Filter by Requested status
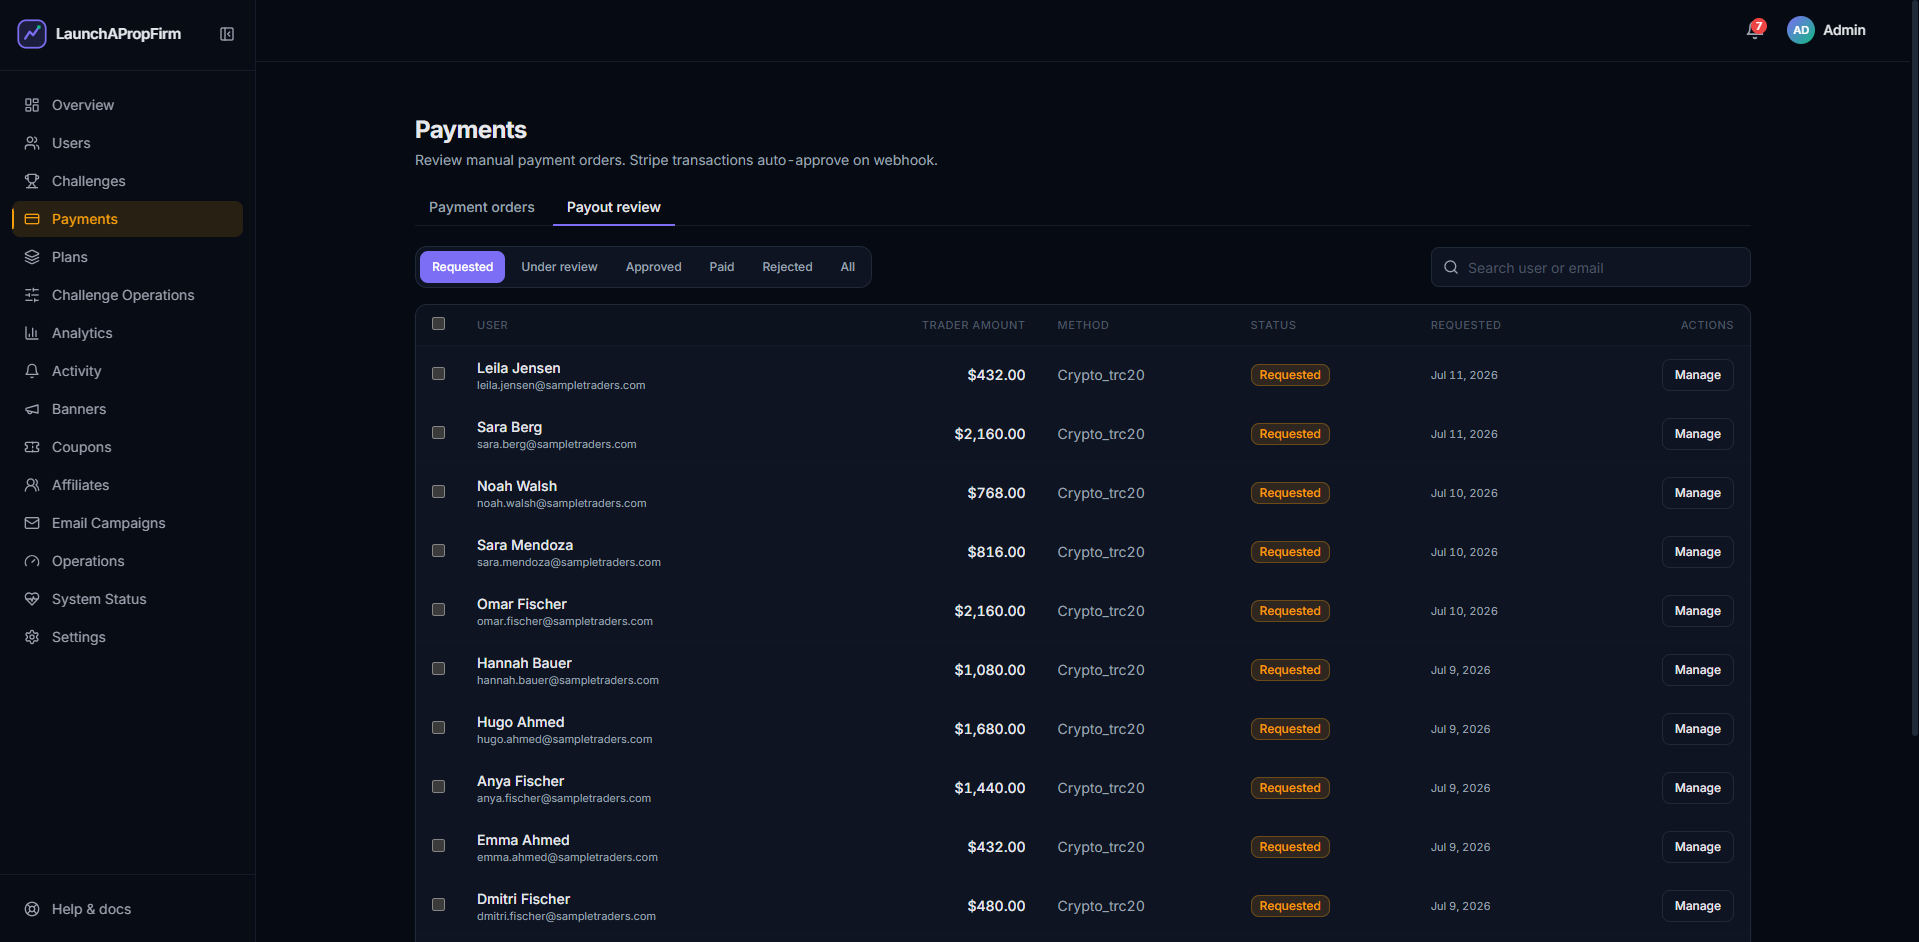 click(462, 267)
